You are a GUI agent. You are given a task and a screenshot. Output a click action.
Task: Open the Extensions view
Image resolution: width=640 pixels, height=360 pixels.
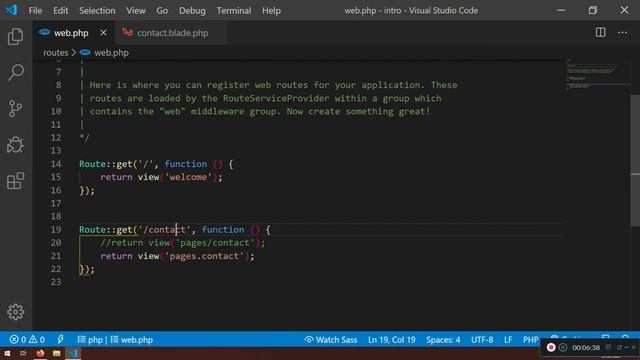tap(16, 181)
